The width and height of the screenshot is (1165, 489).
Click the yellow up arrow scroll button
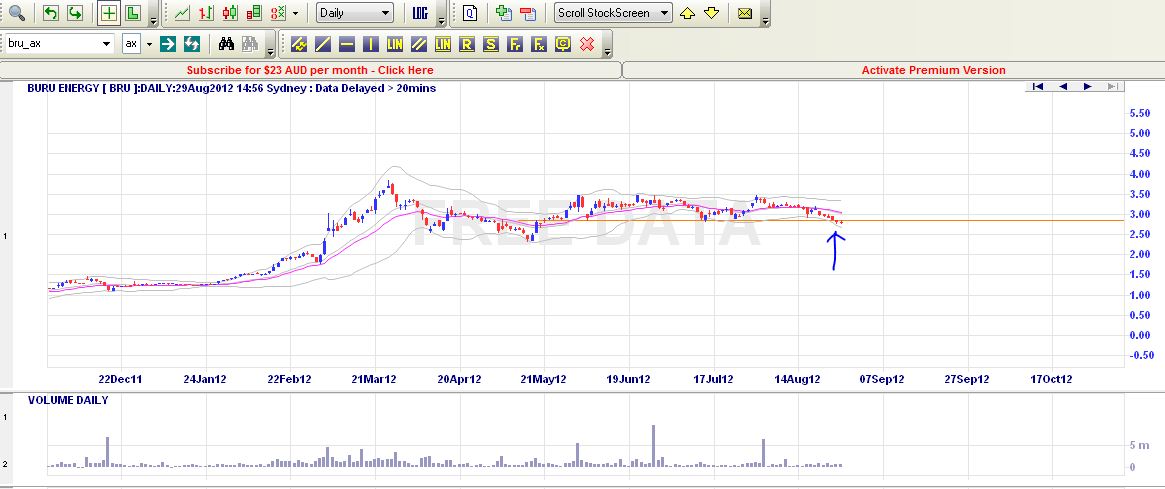(687, 13)
